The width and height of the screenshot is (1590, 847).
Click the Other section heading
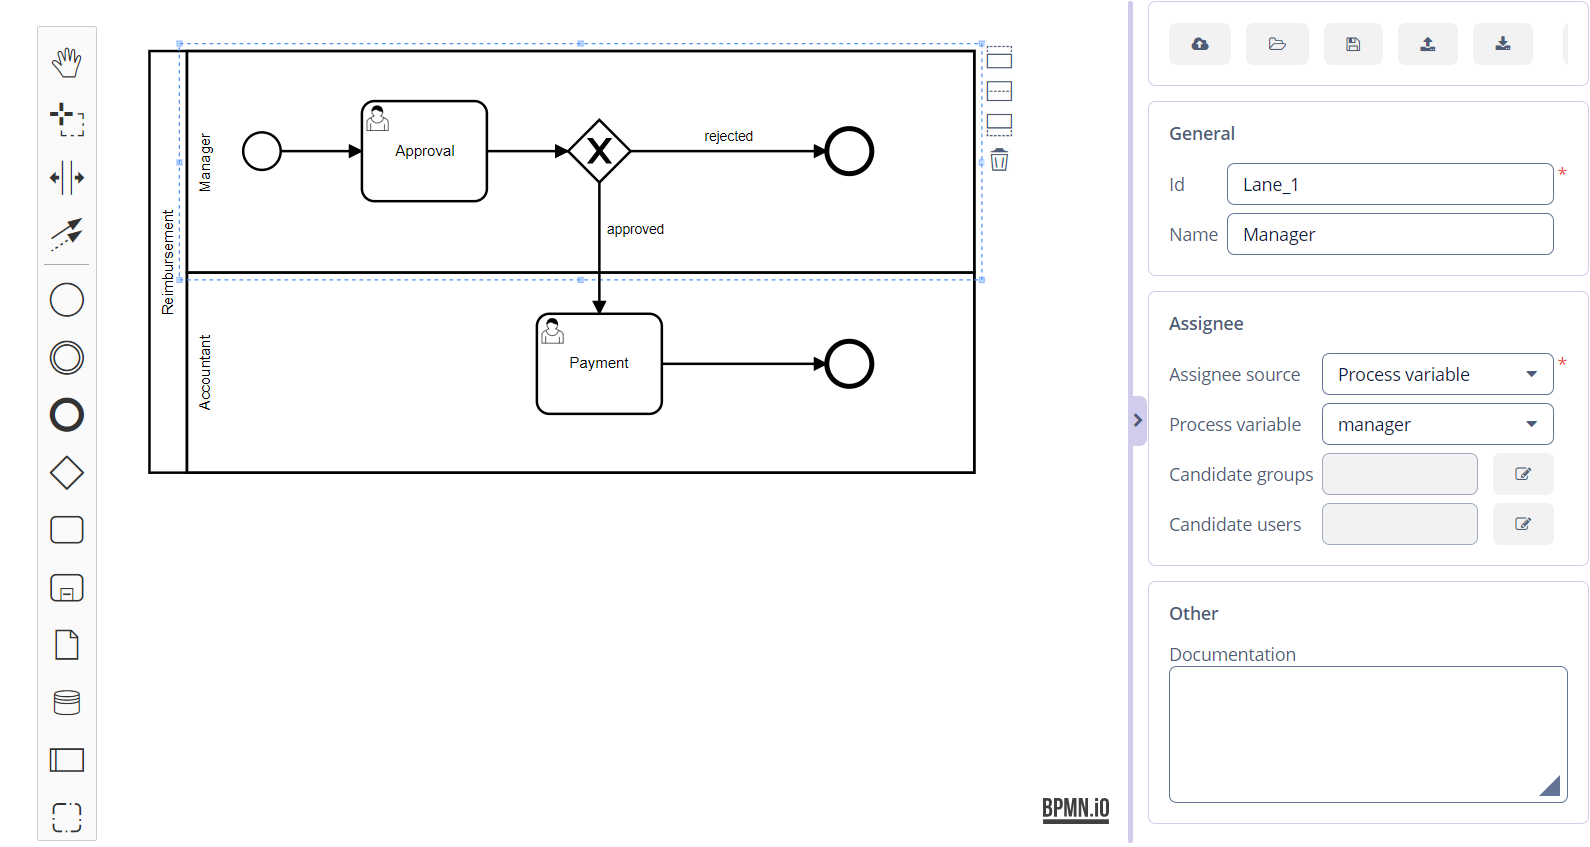click(1193, 613)
